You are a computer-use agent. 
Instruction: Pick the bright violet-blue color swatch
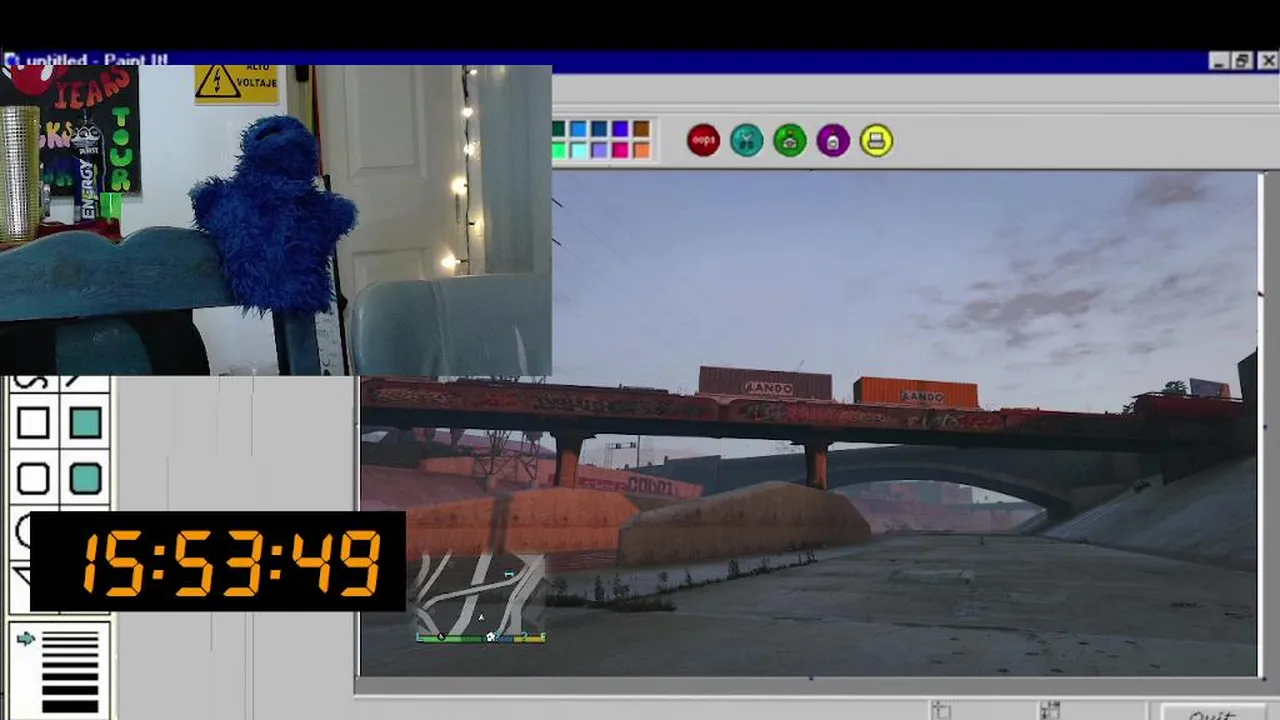(x=620, y=129)
